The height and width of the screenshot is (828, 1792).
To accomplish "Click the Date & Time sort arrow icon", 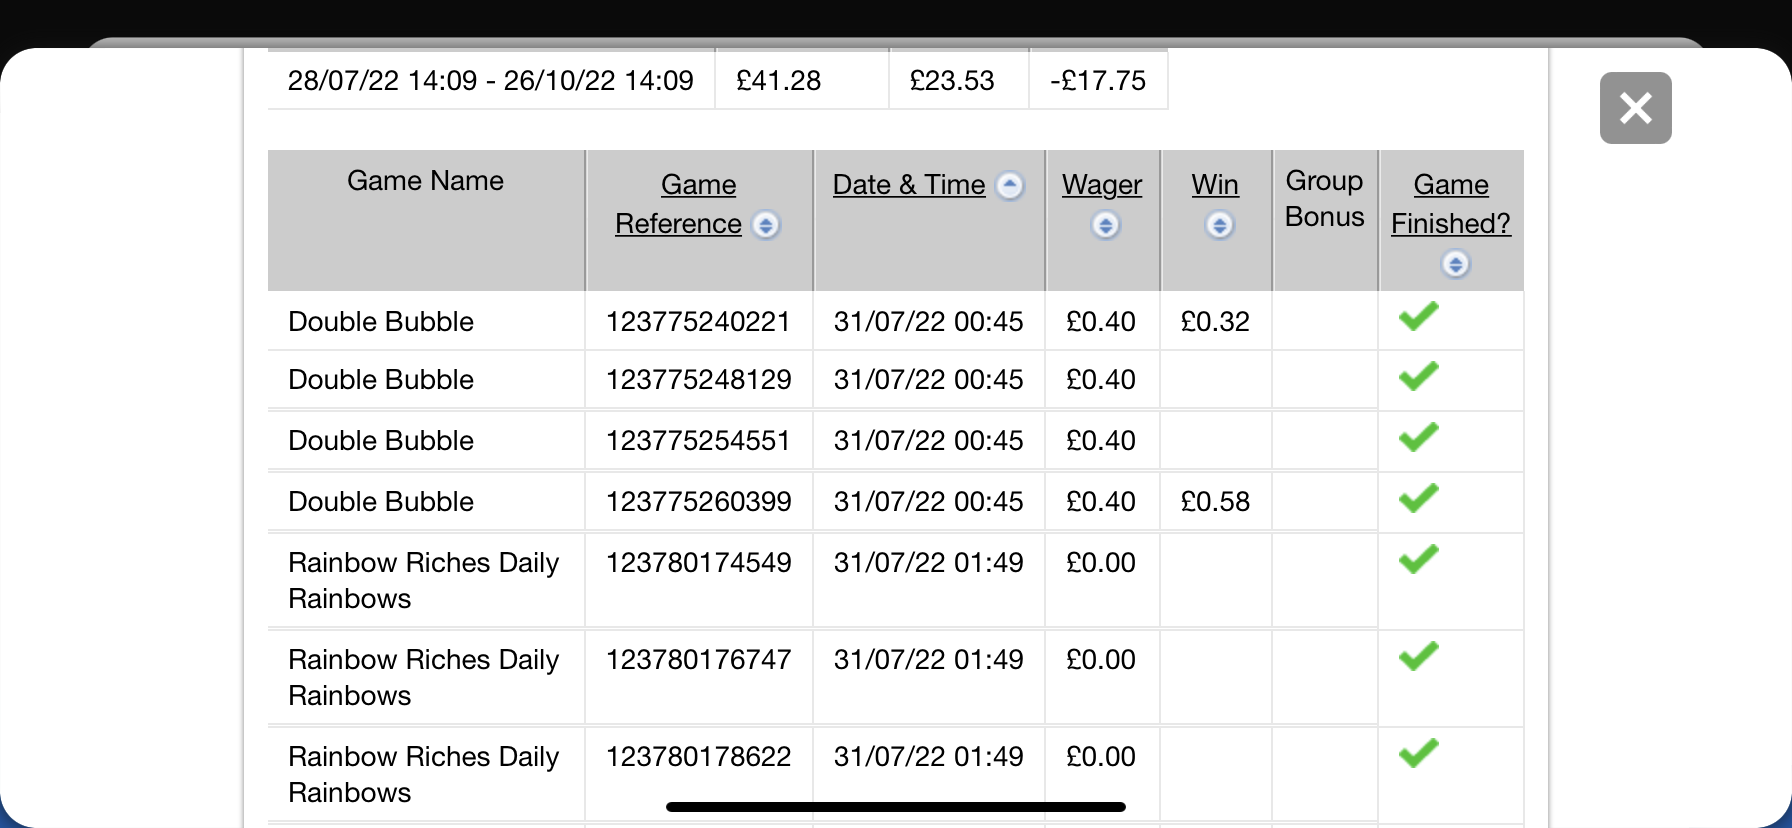I will pos(1010,185).
